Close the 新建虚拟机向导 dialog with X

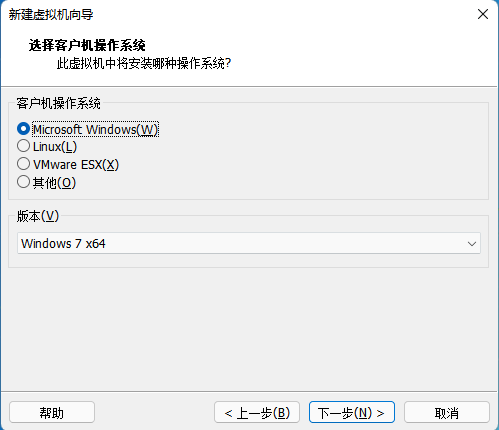coord(483,14)
